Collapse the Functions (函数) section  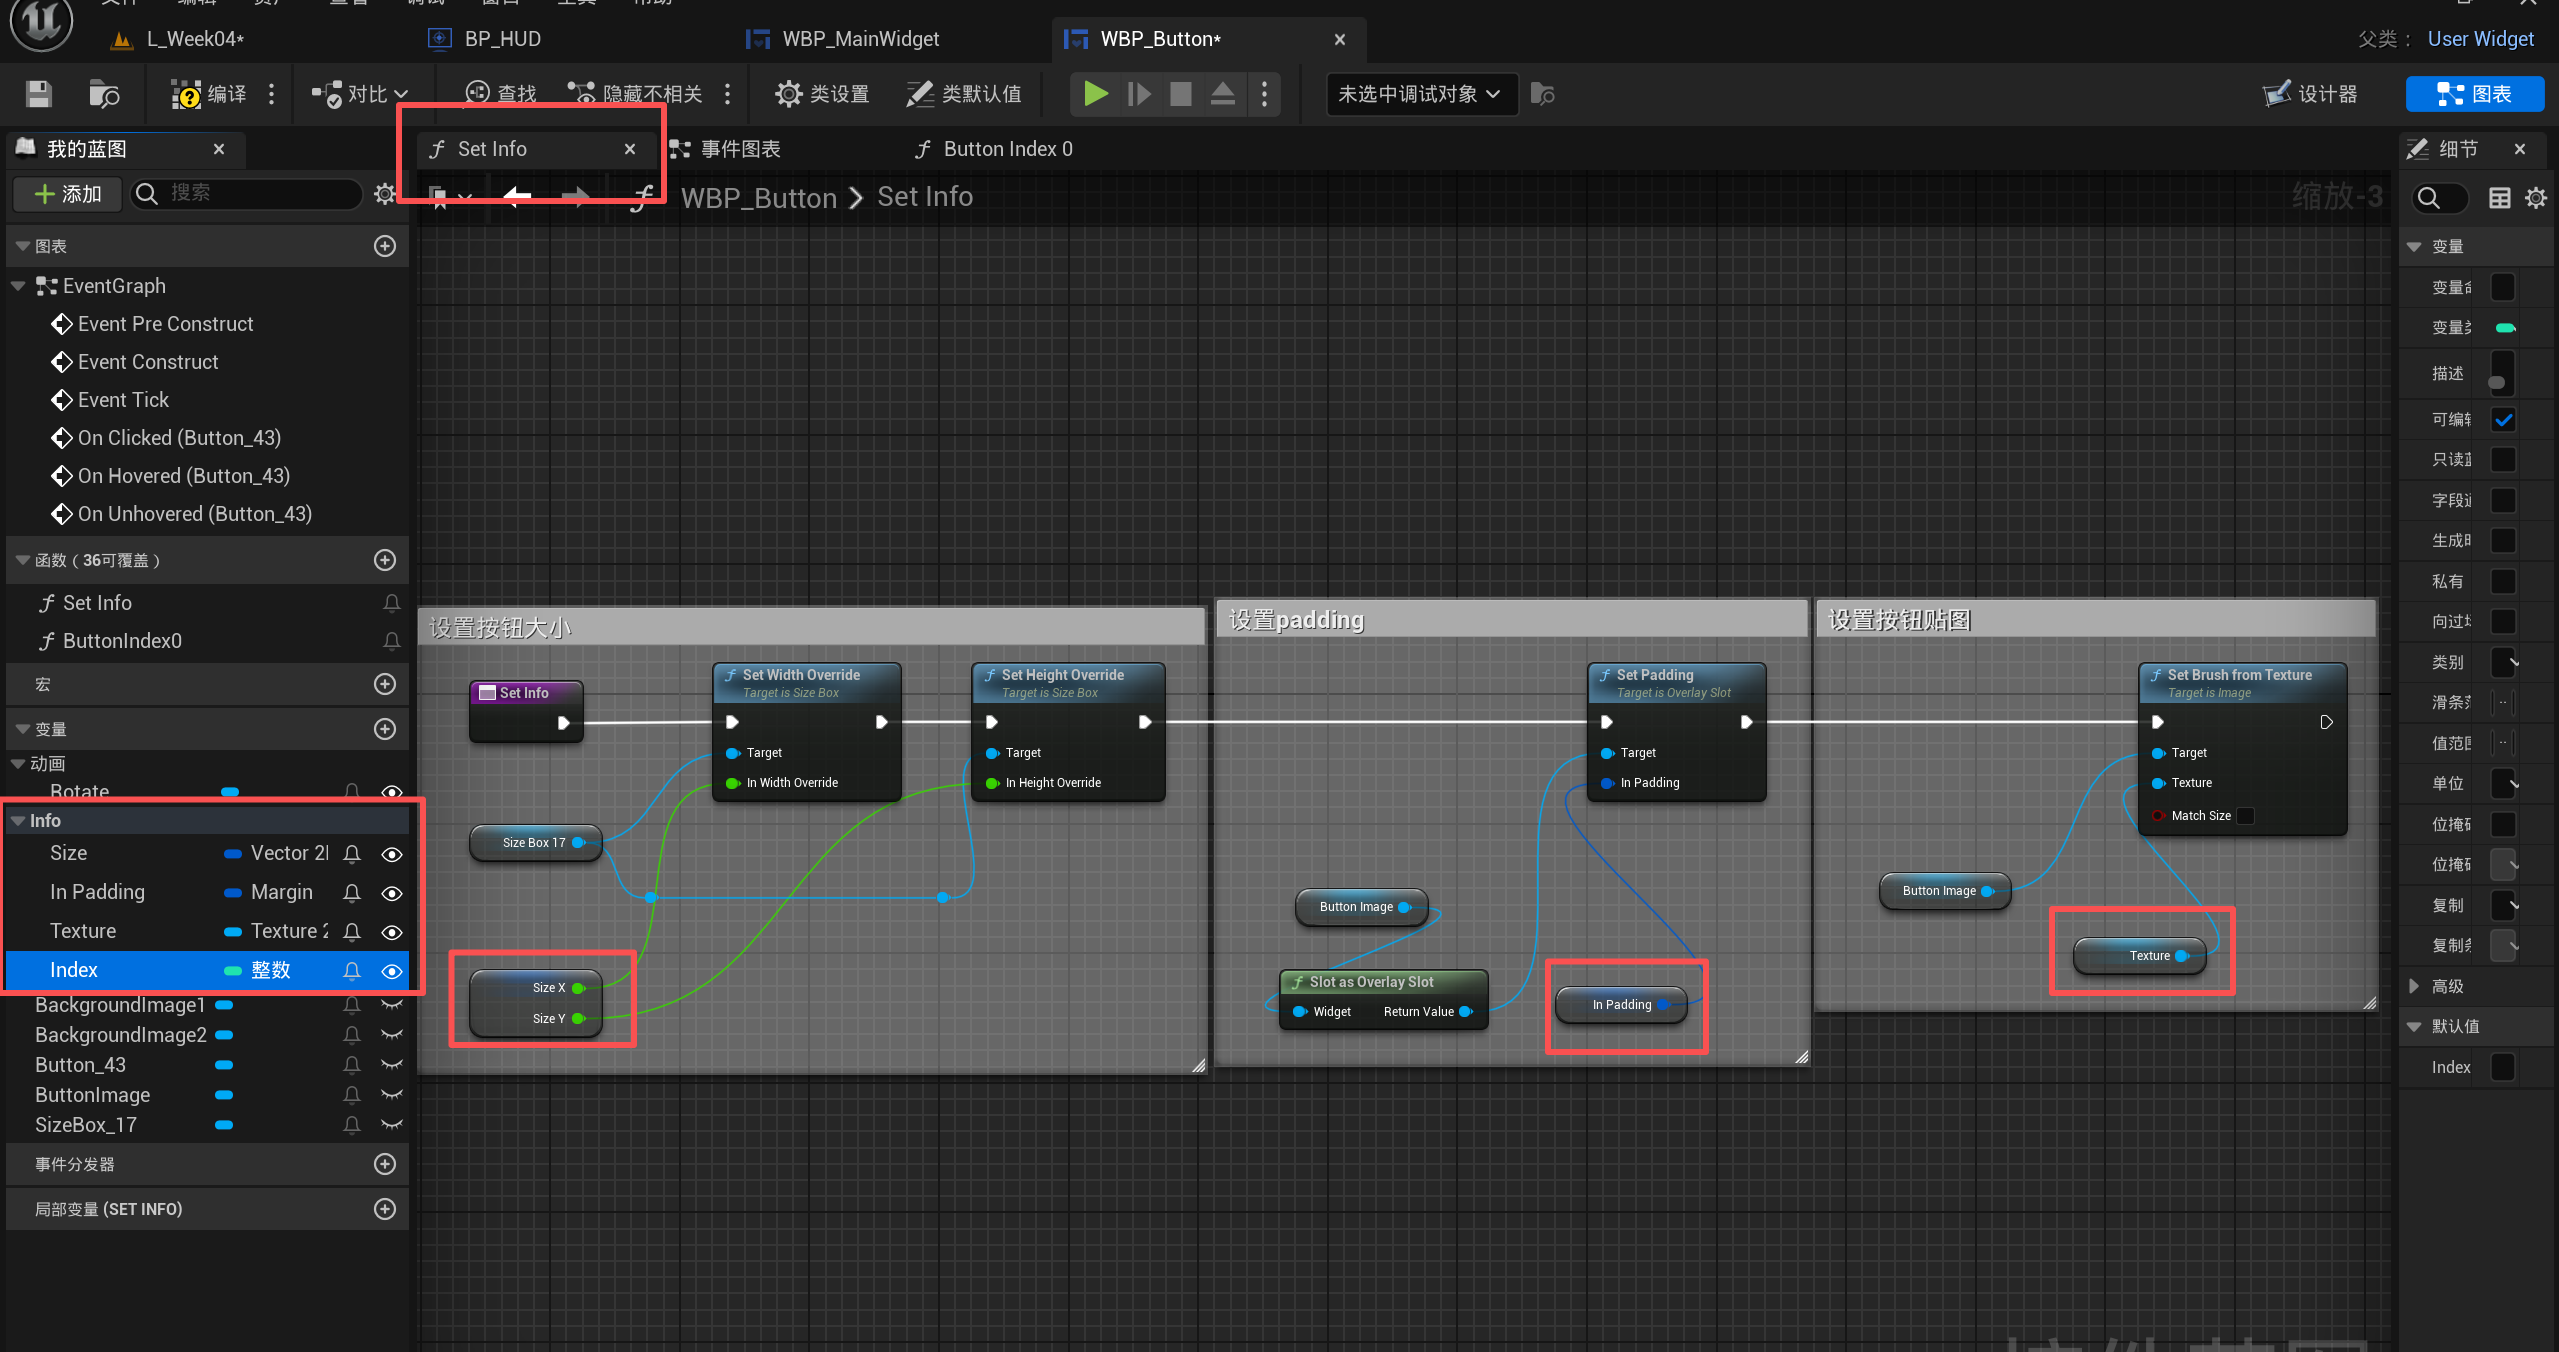coord(22,560)
